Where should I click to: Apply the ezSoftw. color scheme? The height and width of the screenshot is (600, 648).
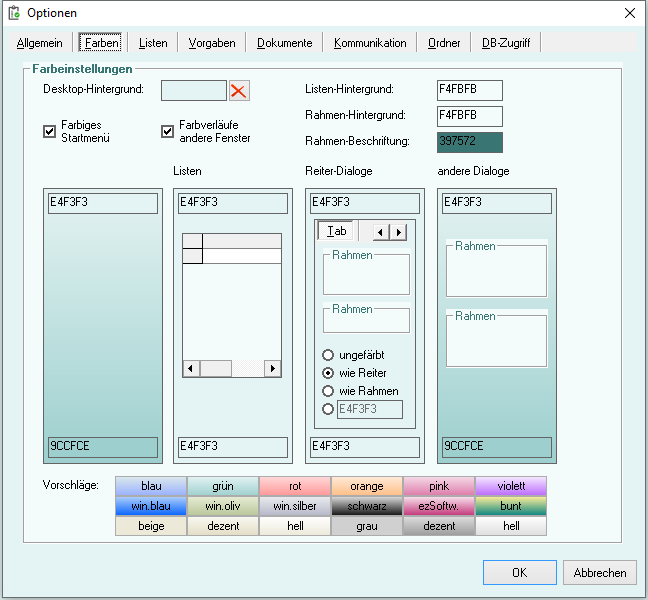(x=439, y=506)
